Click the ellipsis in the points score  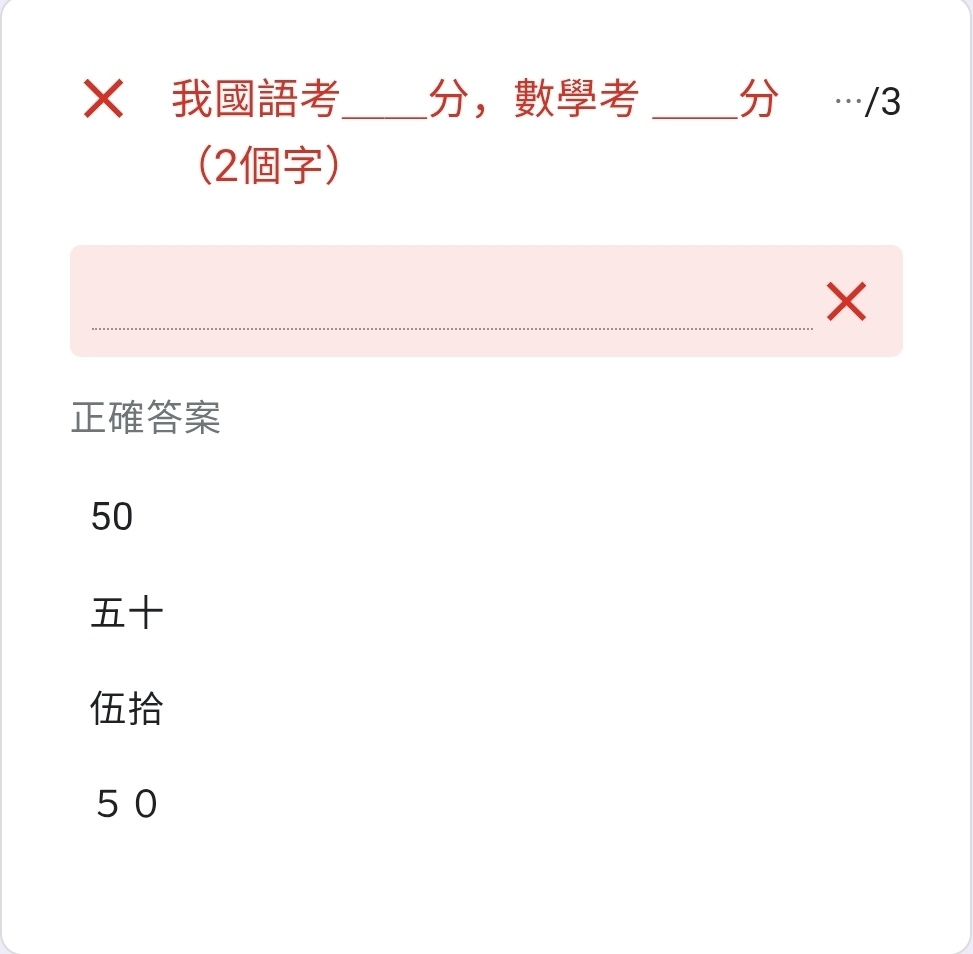point(848,102)
